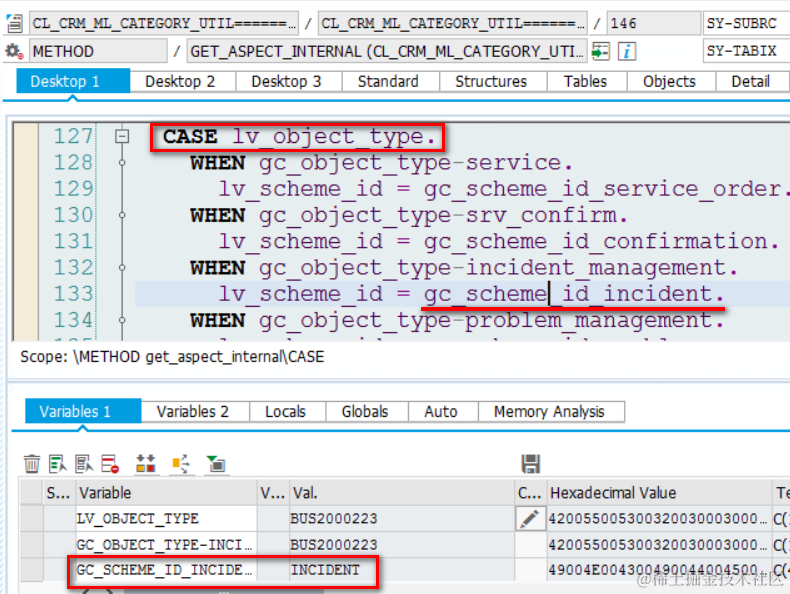Click the yellow-red boxes with down arrows icon
Viewport: 790px width, 594px height.
[x=146, y=464]
